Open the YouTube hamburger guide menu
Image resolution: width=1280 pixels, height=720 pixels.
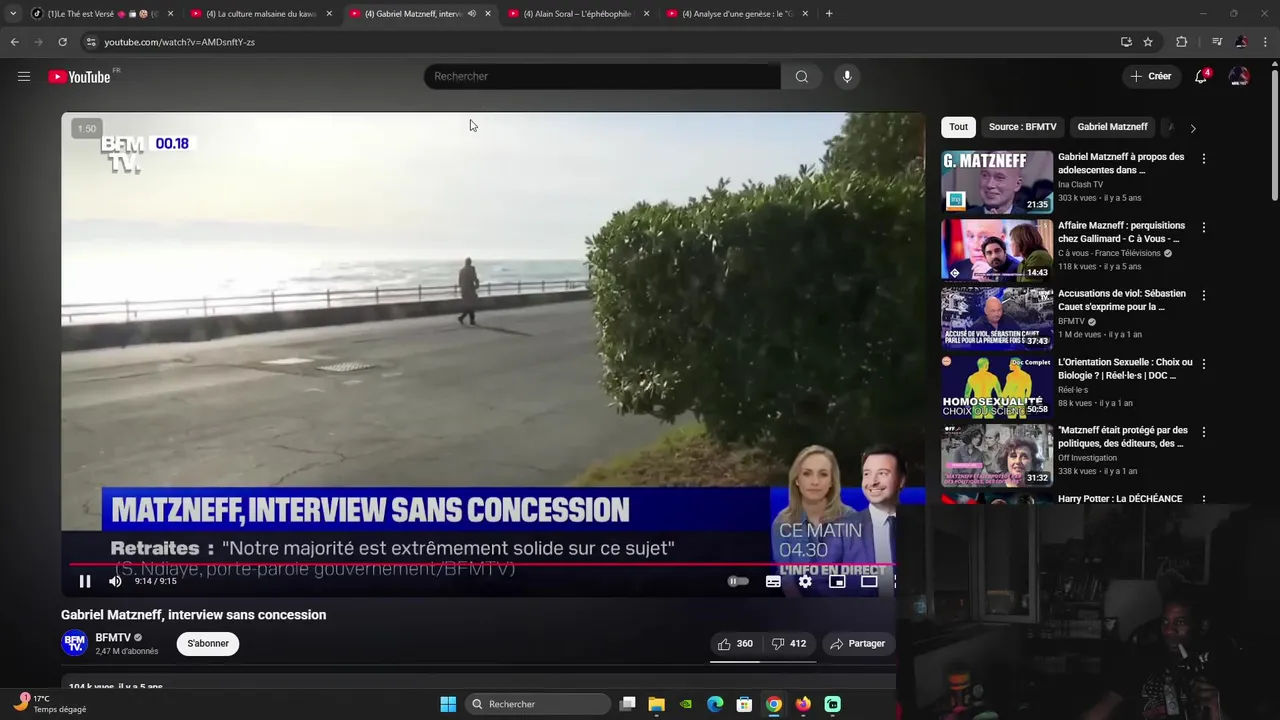pos(24,76)
